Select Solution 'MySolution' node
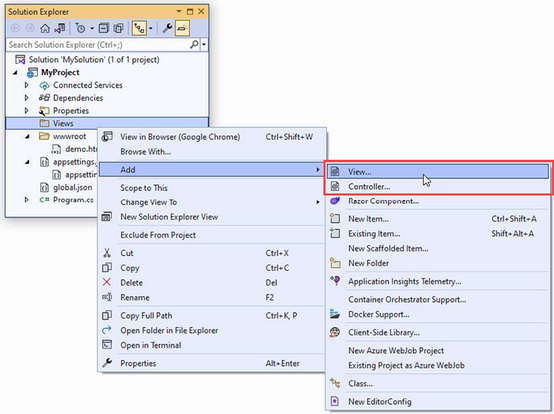 (x=94, y=59)
